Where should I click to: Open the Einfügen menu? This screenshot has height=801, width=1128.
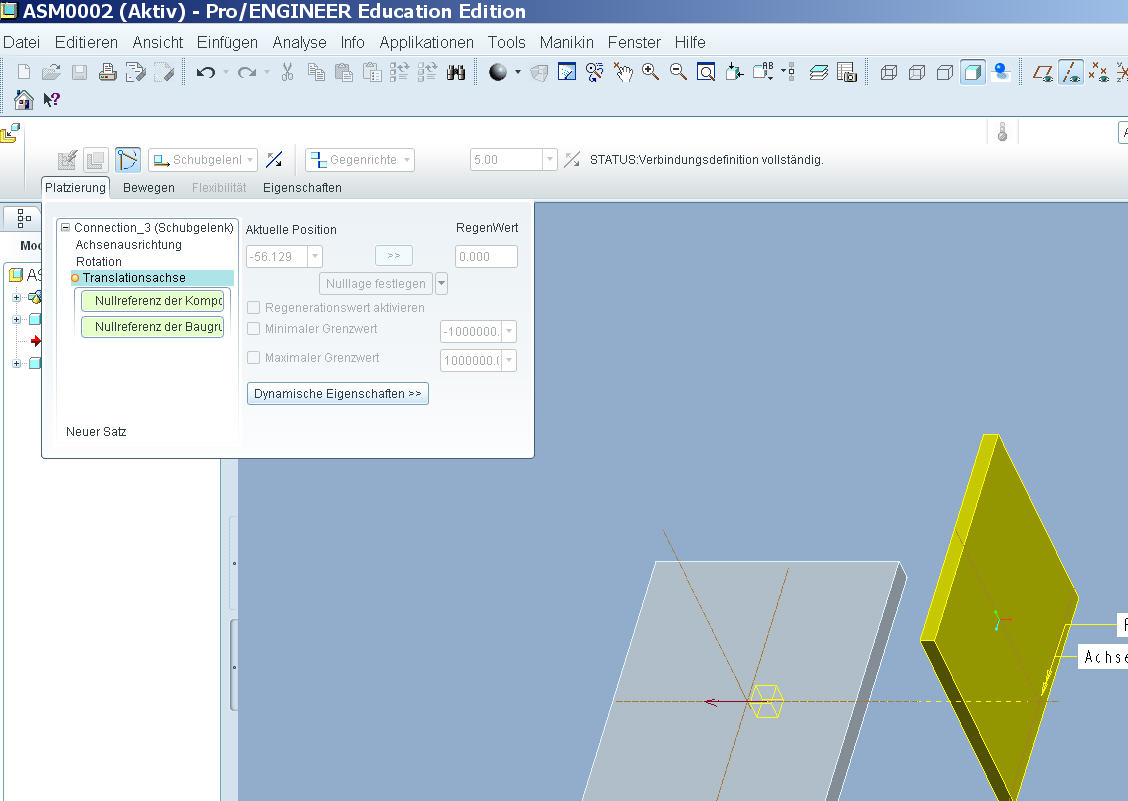(227, 42)
